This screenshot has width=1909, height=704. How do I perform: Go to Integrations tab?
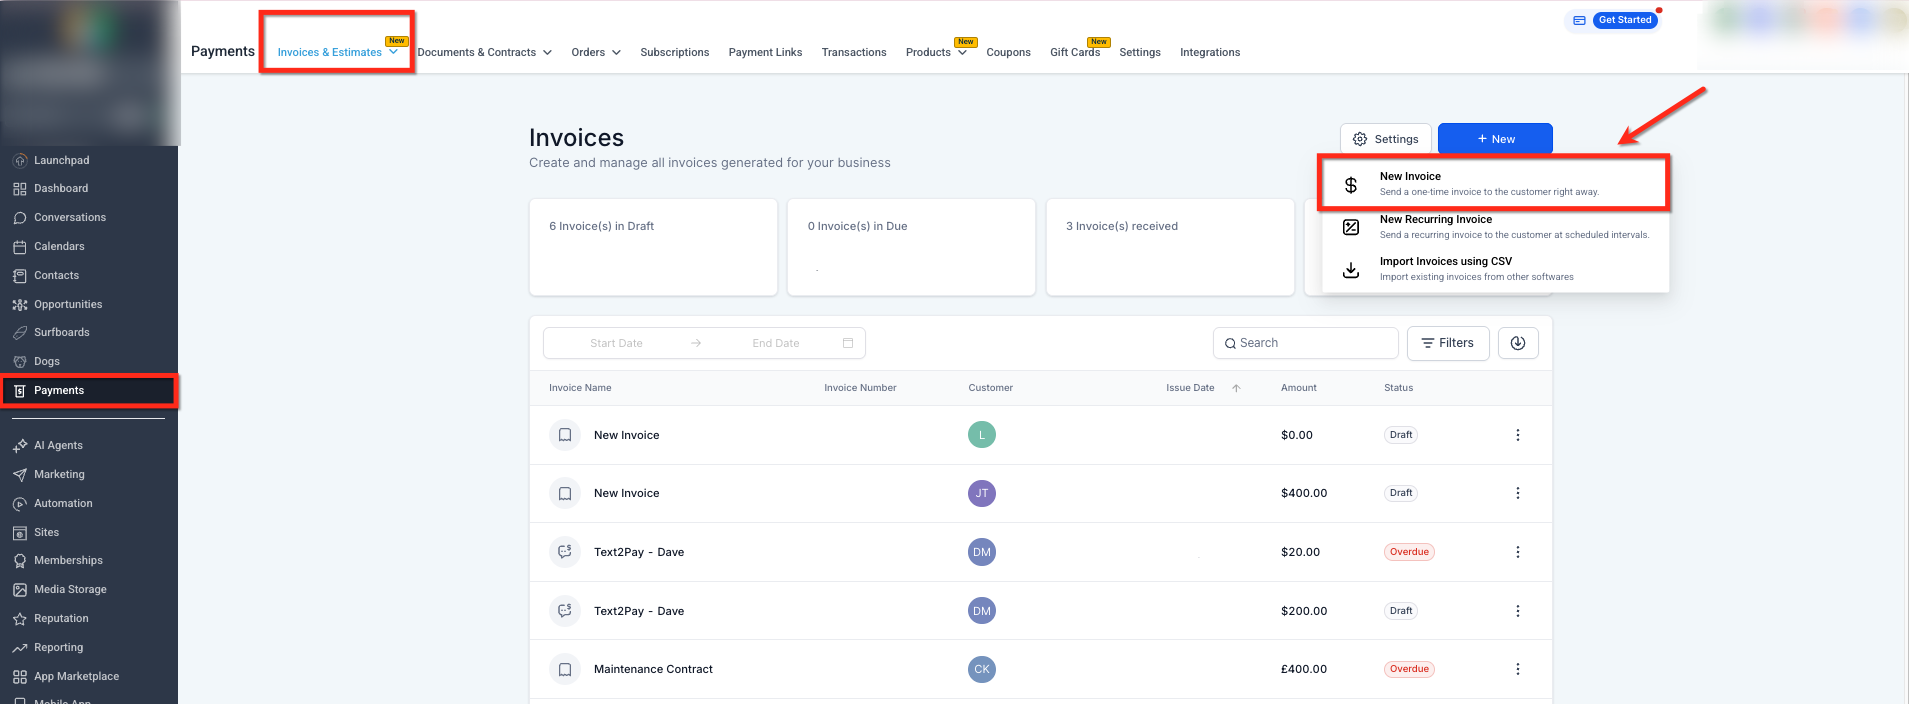pos(1210,52)
